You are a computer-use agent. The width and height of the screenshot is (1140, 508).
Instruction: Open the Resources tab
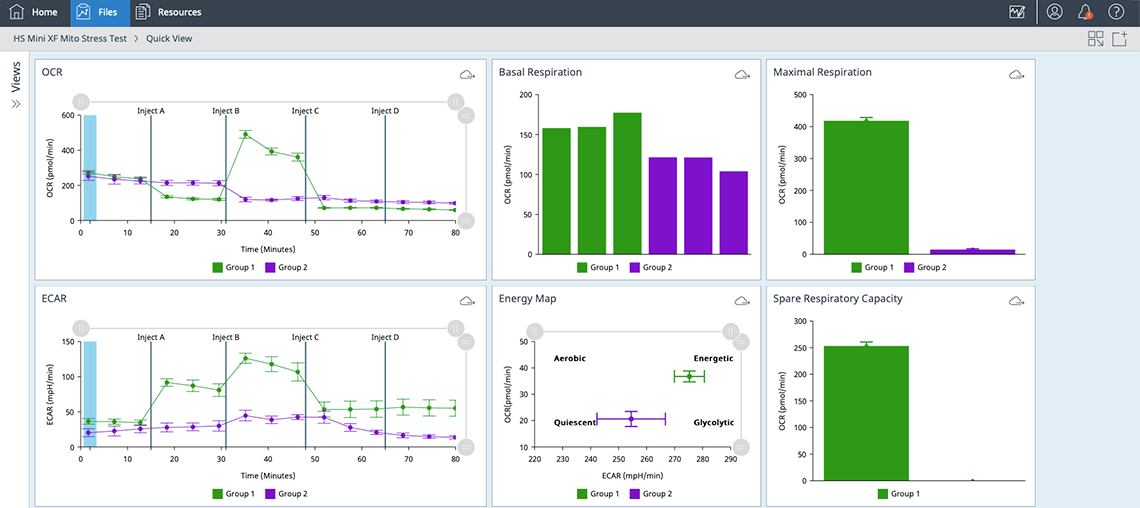[168, 13]
